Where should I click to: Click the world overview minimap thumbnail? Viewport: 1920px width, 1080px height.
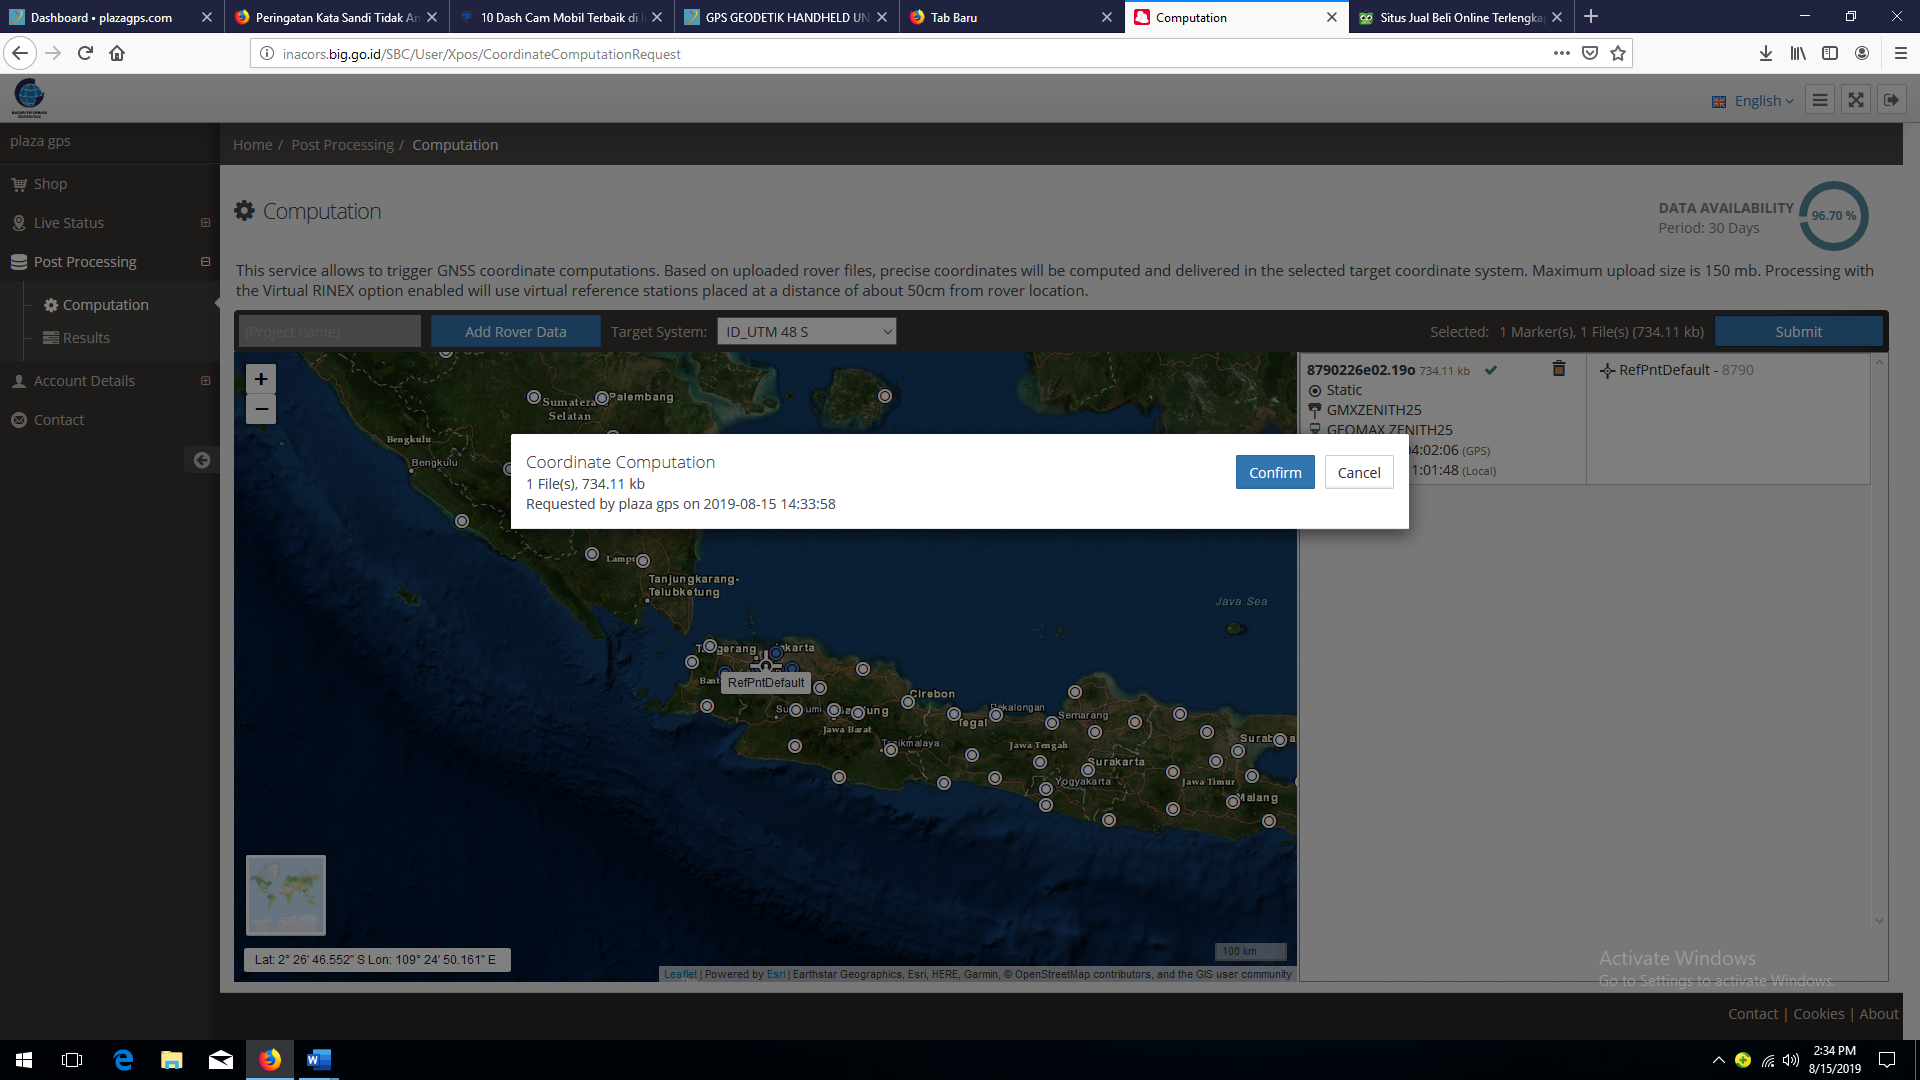(286, 895)
